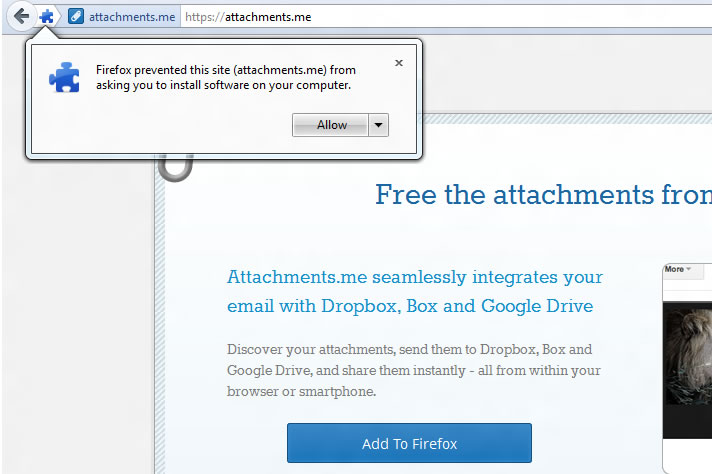Go back with the browser back arrow
This screenshot has width=712, height=474.
click(x=21, y=17)
